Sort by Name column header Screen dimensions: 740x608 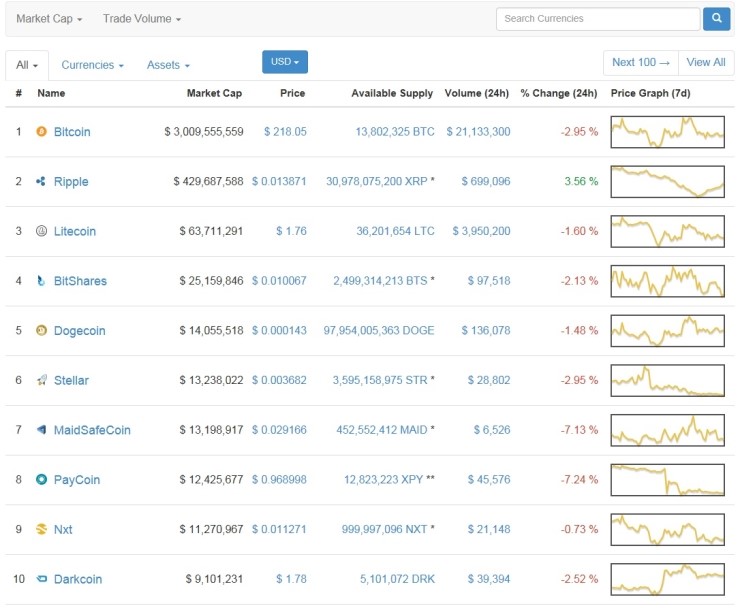pos(51,93)
